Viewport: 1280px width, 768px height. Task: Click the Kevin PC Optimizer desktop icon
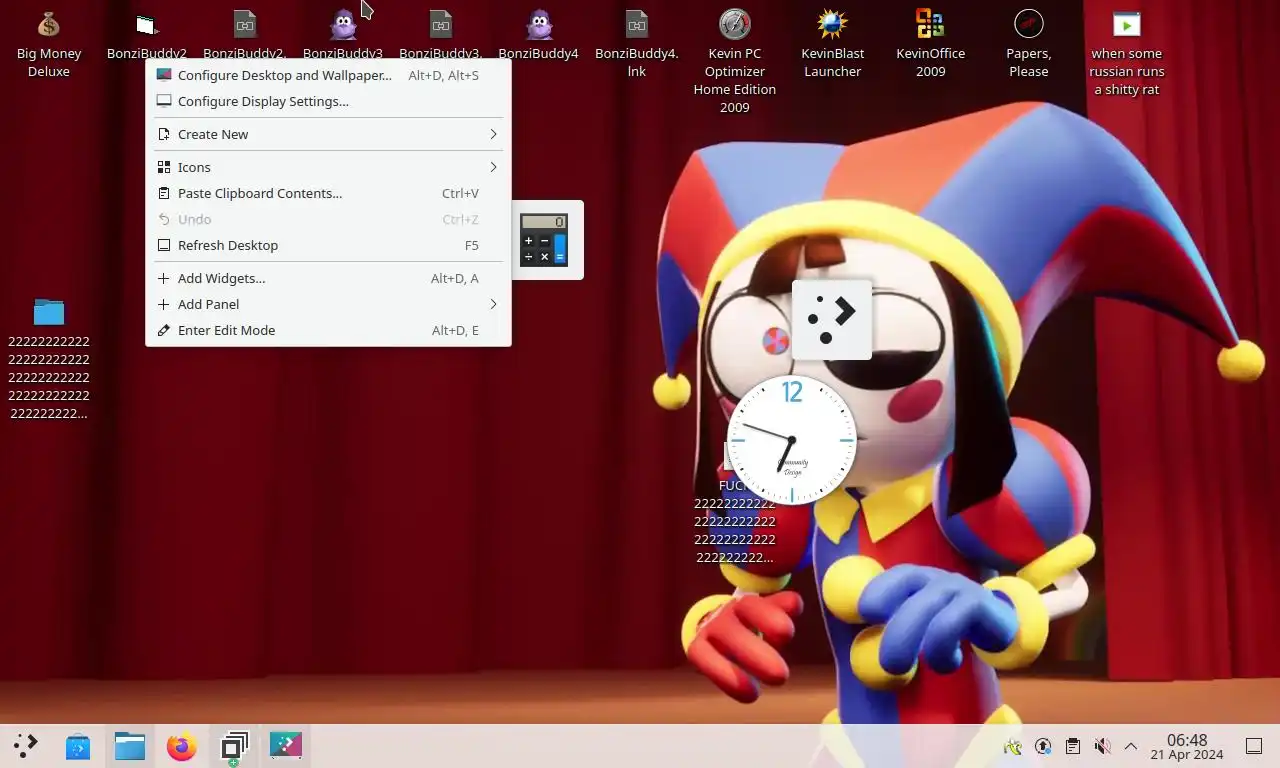734,24
